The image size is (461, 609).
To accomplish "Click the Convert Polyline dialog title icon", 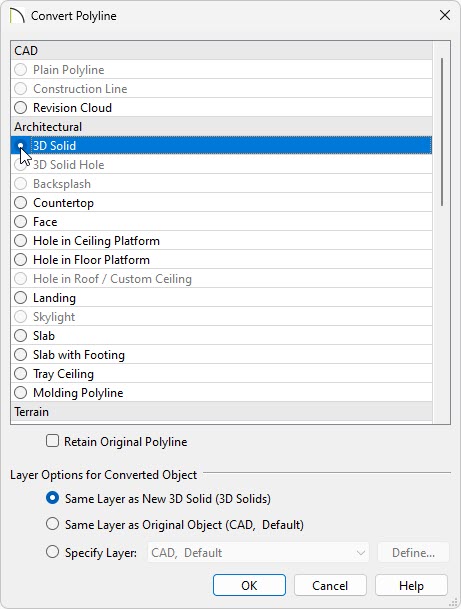I will click(x=17, y=16).
